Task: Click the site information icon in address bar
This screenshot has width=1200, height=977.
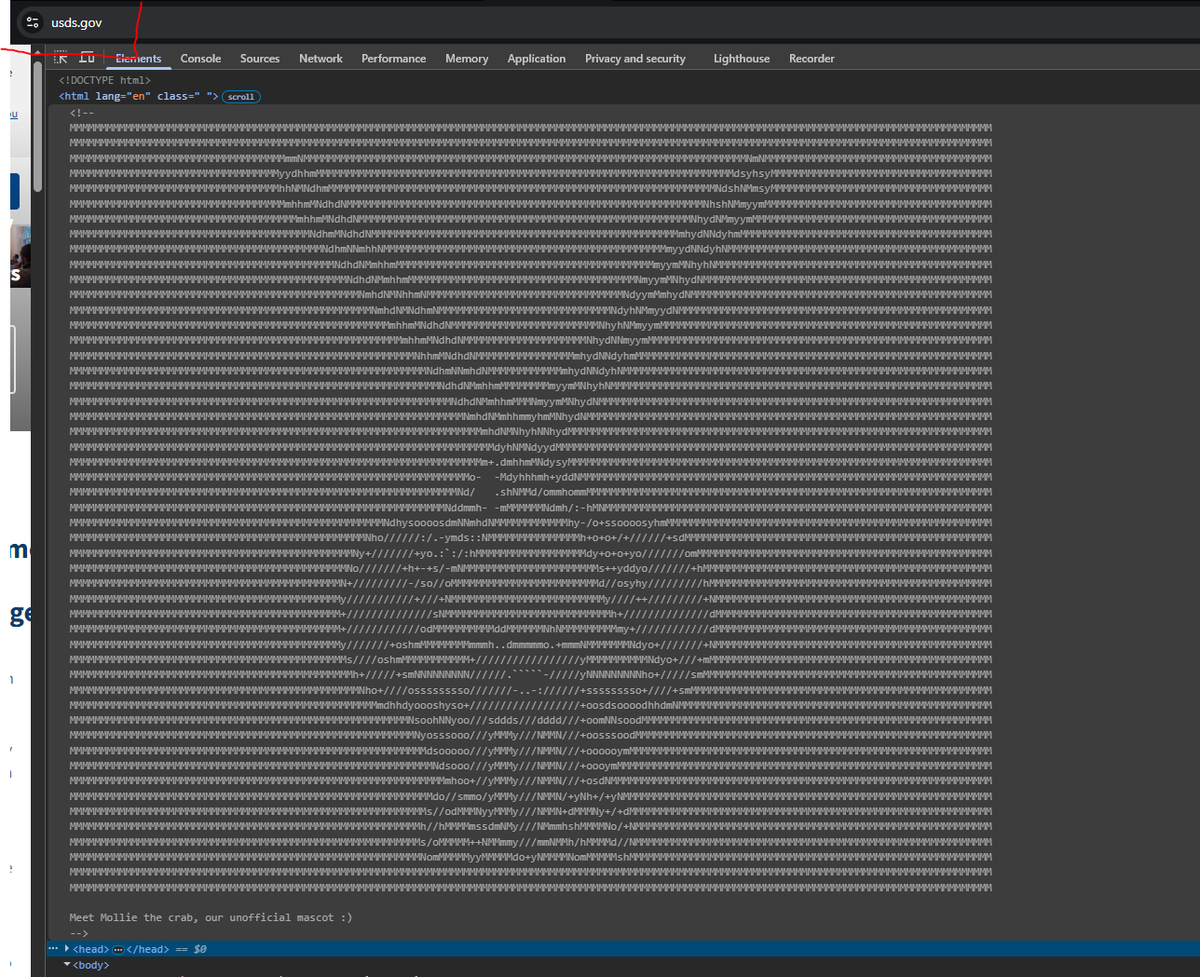Action: tap(32, 23)
